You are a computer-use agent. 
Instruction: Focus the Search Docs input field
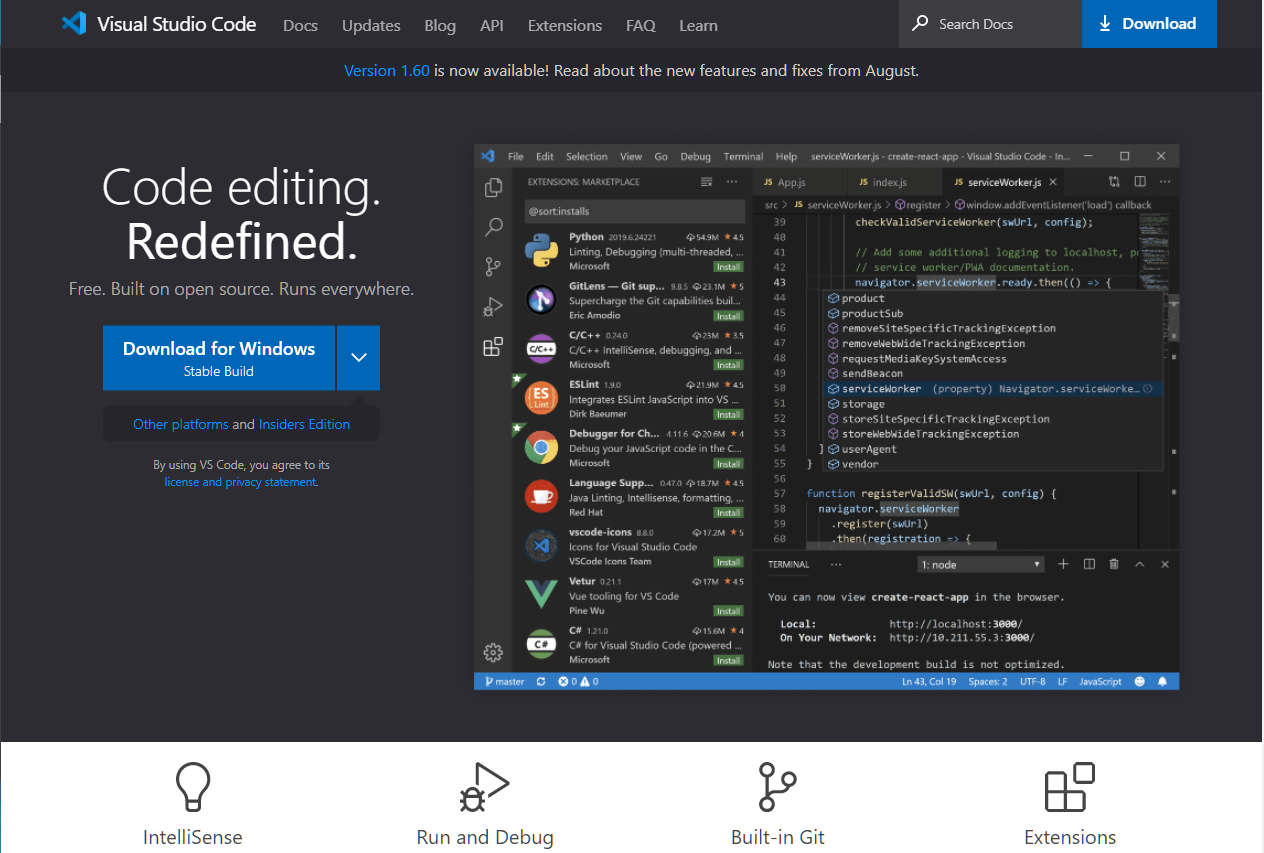pyautogui.click(x=991, y=24)
